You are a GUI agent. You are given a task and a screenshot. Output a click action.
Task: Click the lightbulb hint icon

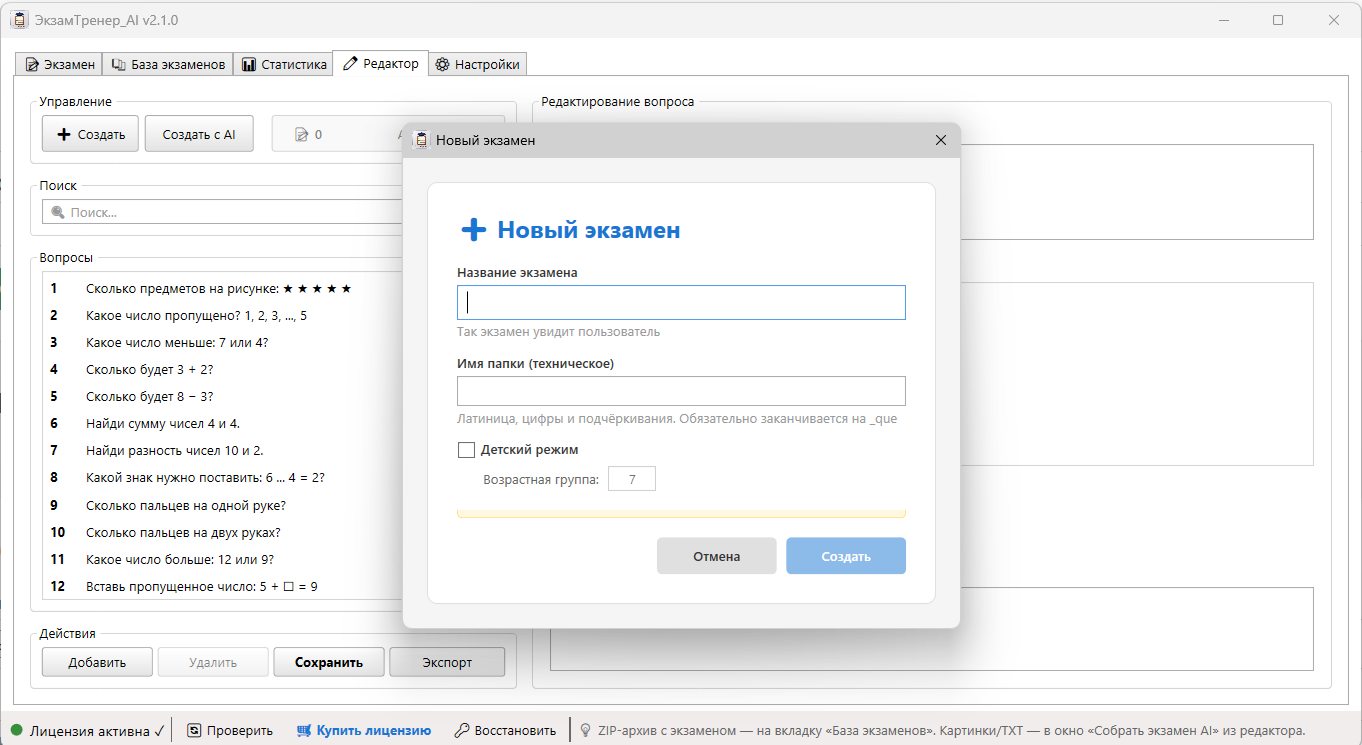(586, 730)
